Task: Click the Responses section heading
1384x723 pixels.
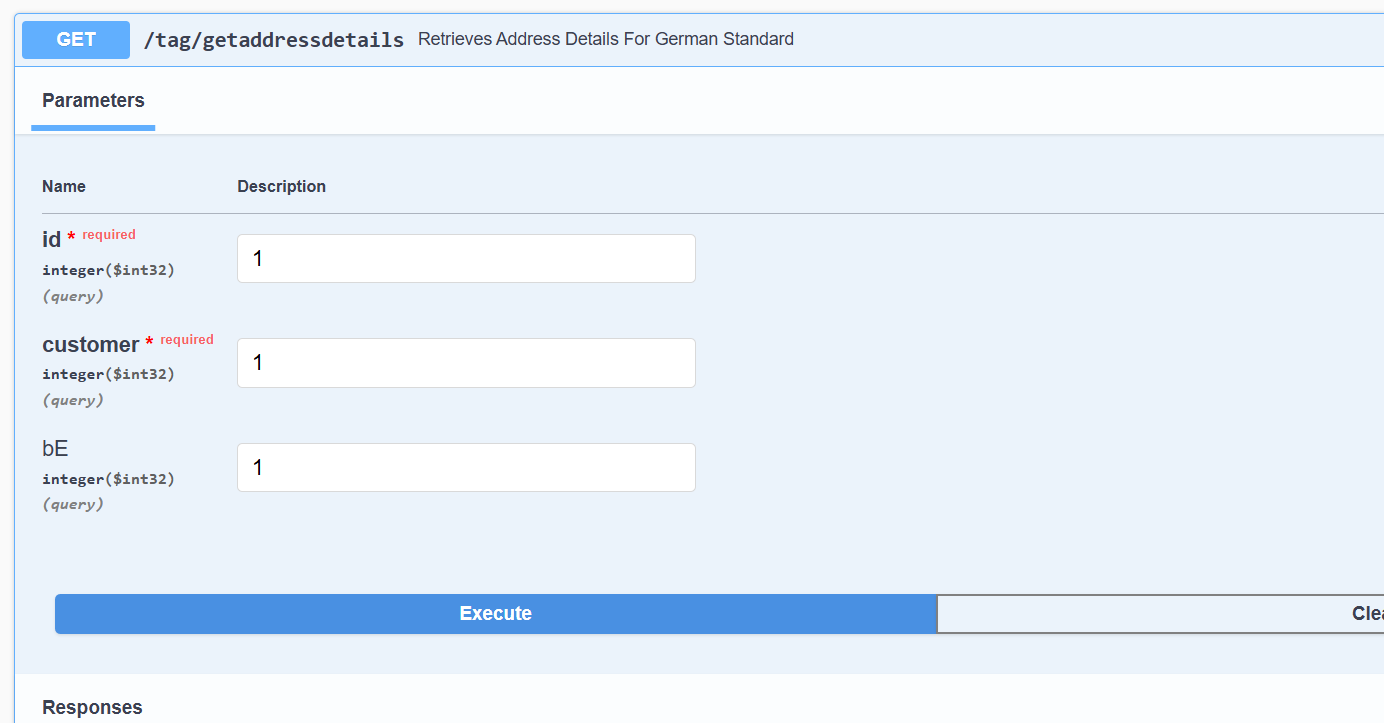Action: coord(92,707)
